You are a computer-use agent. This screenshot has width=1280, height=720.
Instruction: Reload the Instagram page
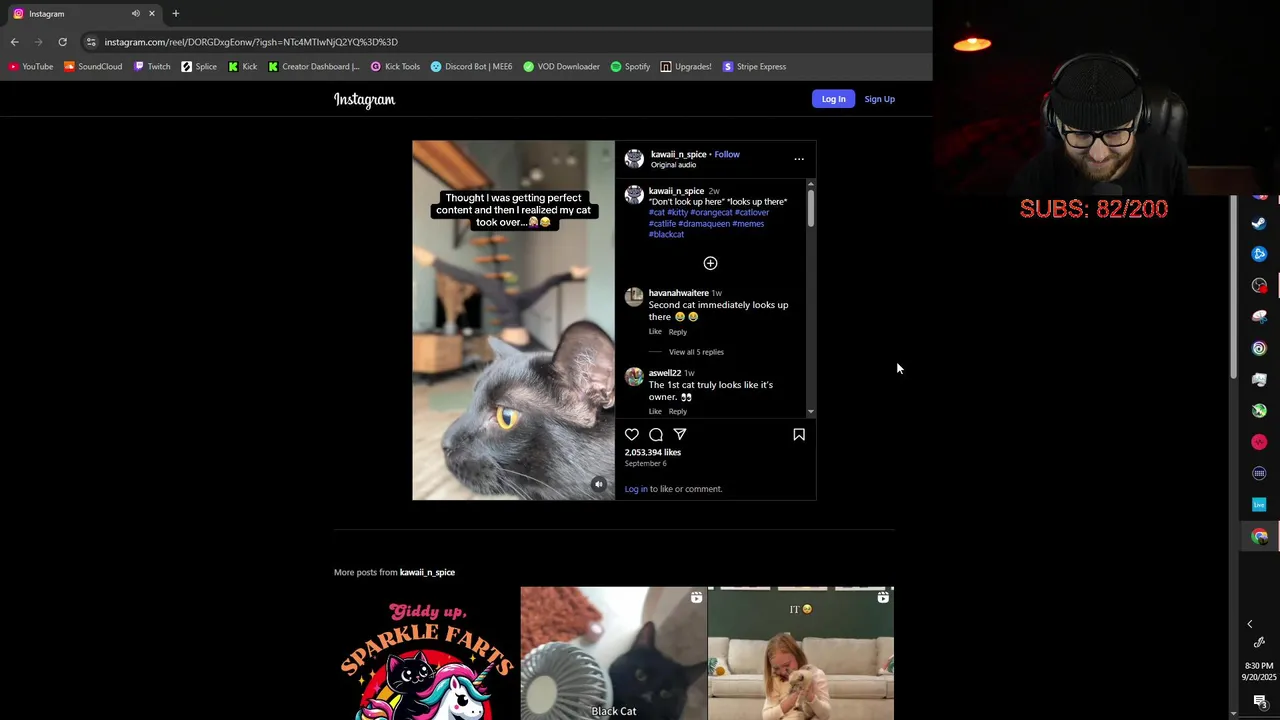62,42
